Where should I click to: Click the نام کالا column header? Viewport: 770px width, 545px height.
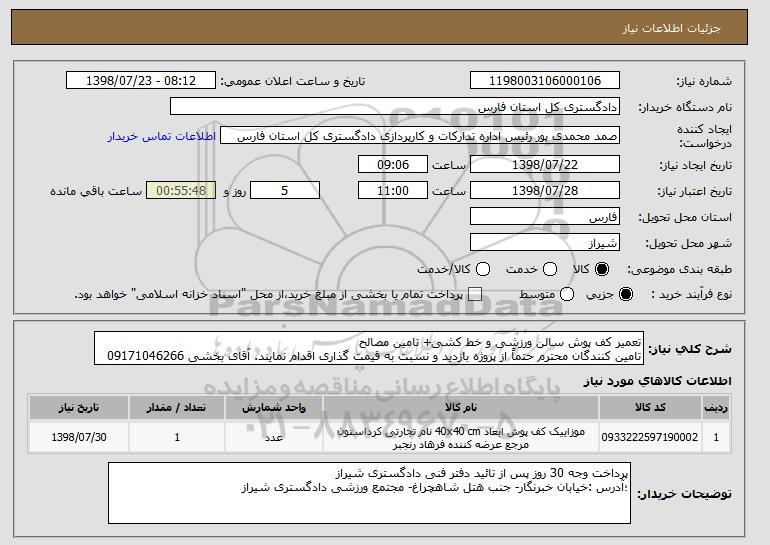(x=461, y=408)
